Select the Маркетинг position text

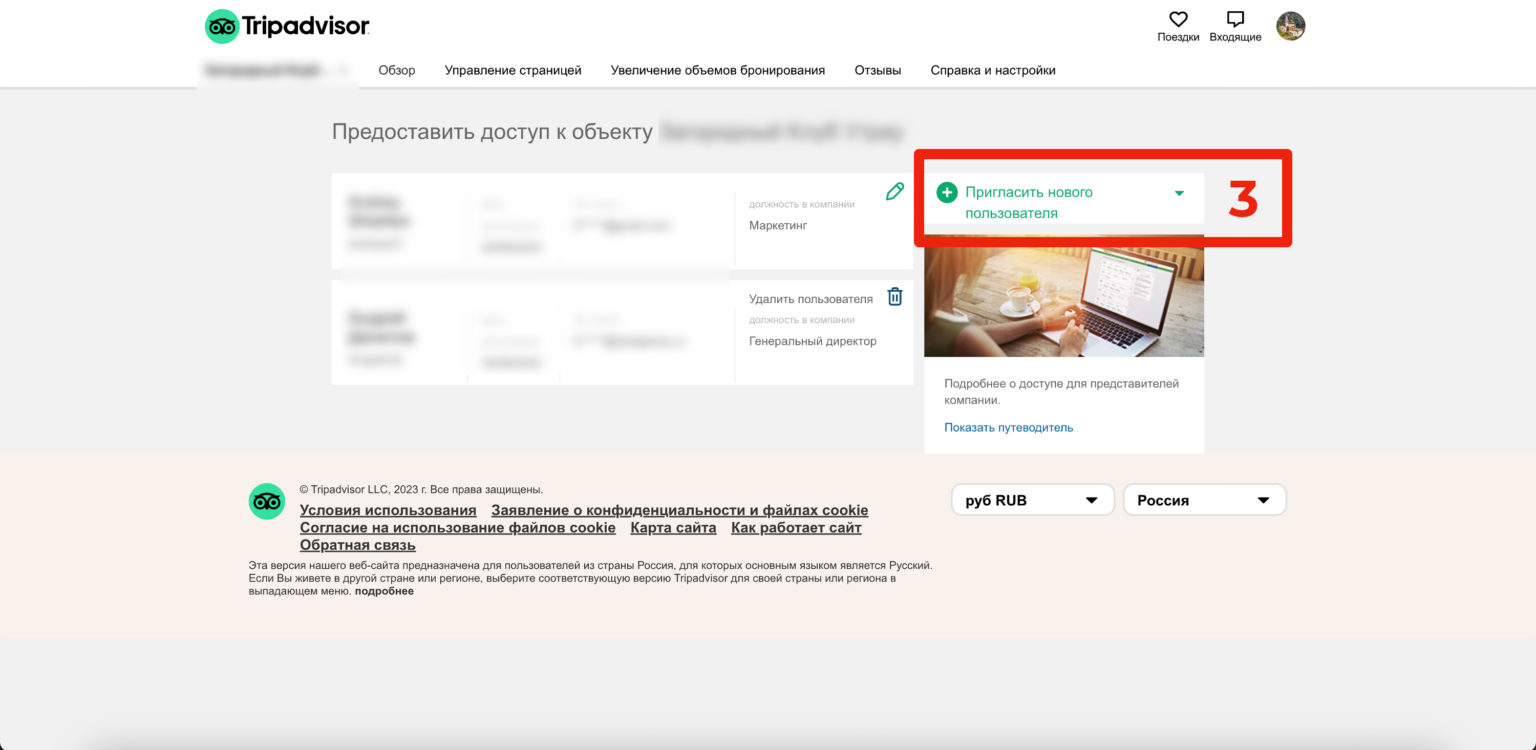click(778, 225)
